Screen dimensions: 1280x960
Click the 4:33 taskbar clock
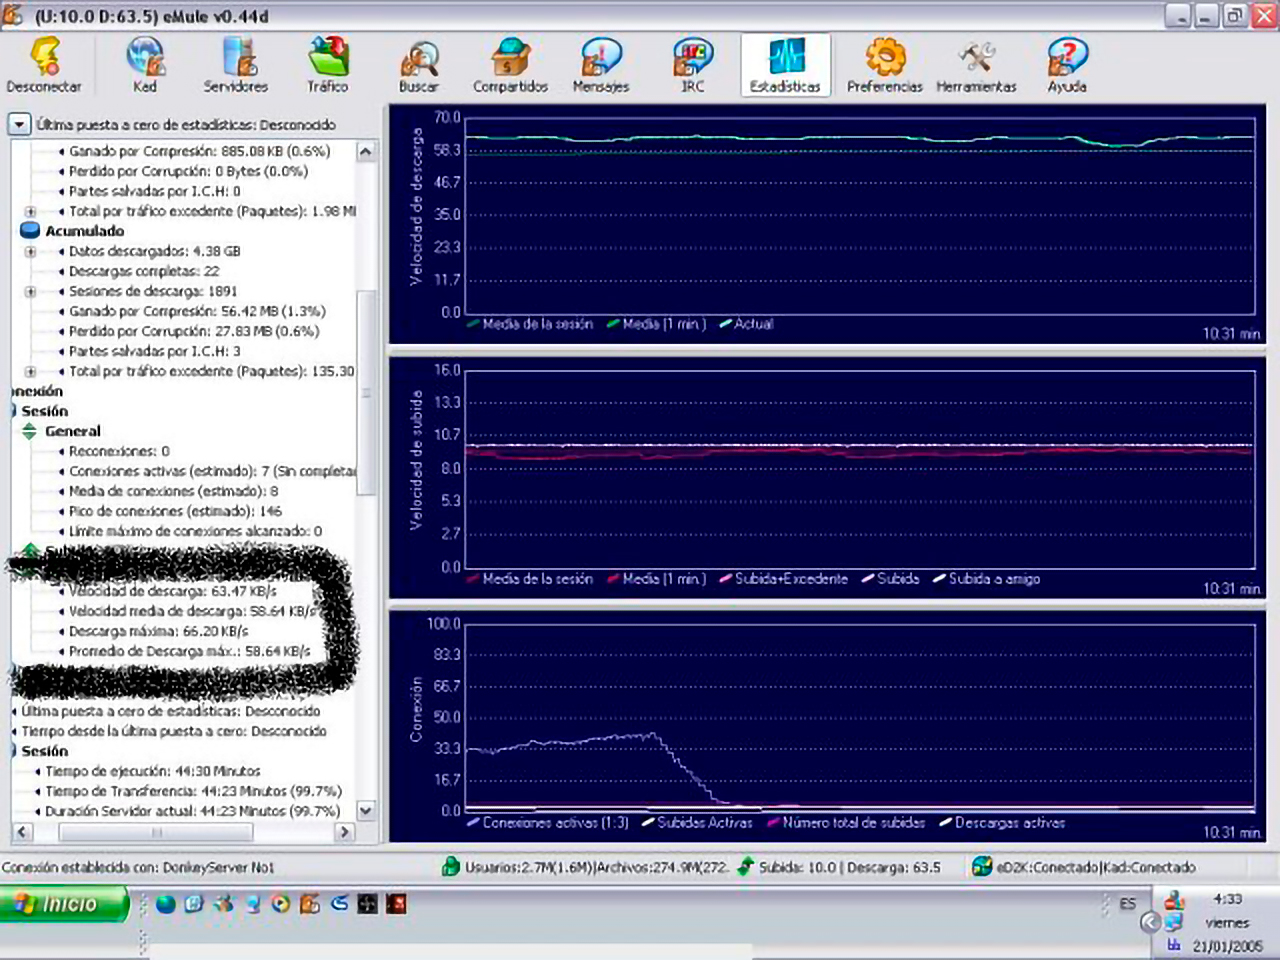coord(1227,899)
